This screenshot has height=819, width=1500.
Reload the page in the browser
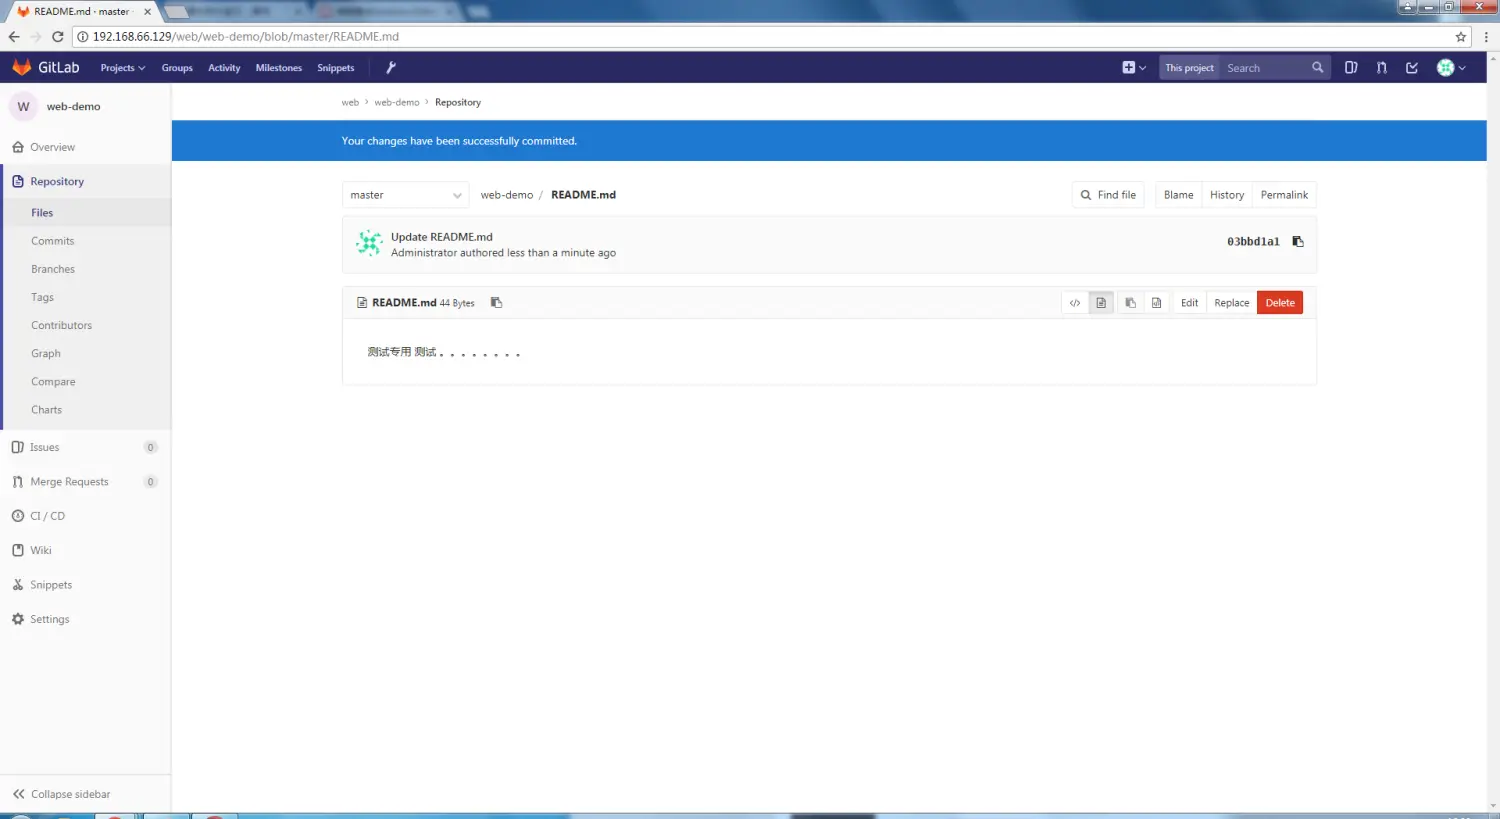[58, 36]
